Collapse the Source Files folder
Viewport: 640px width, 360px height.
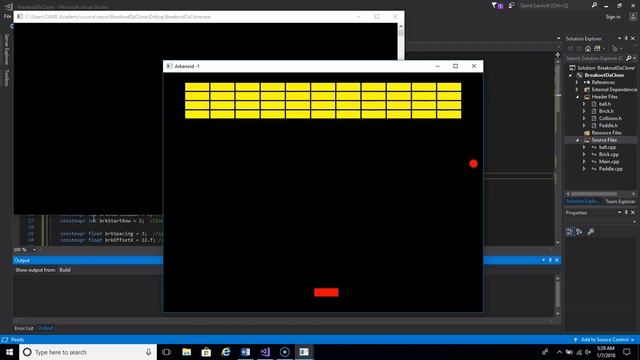[x=577, y=140]
